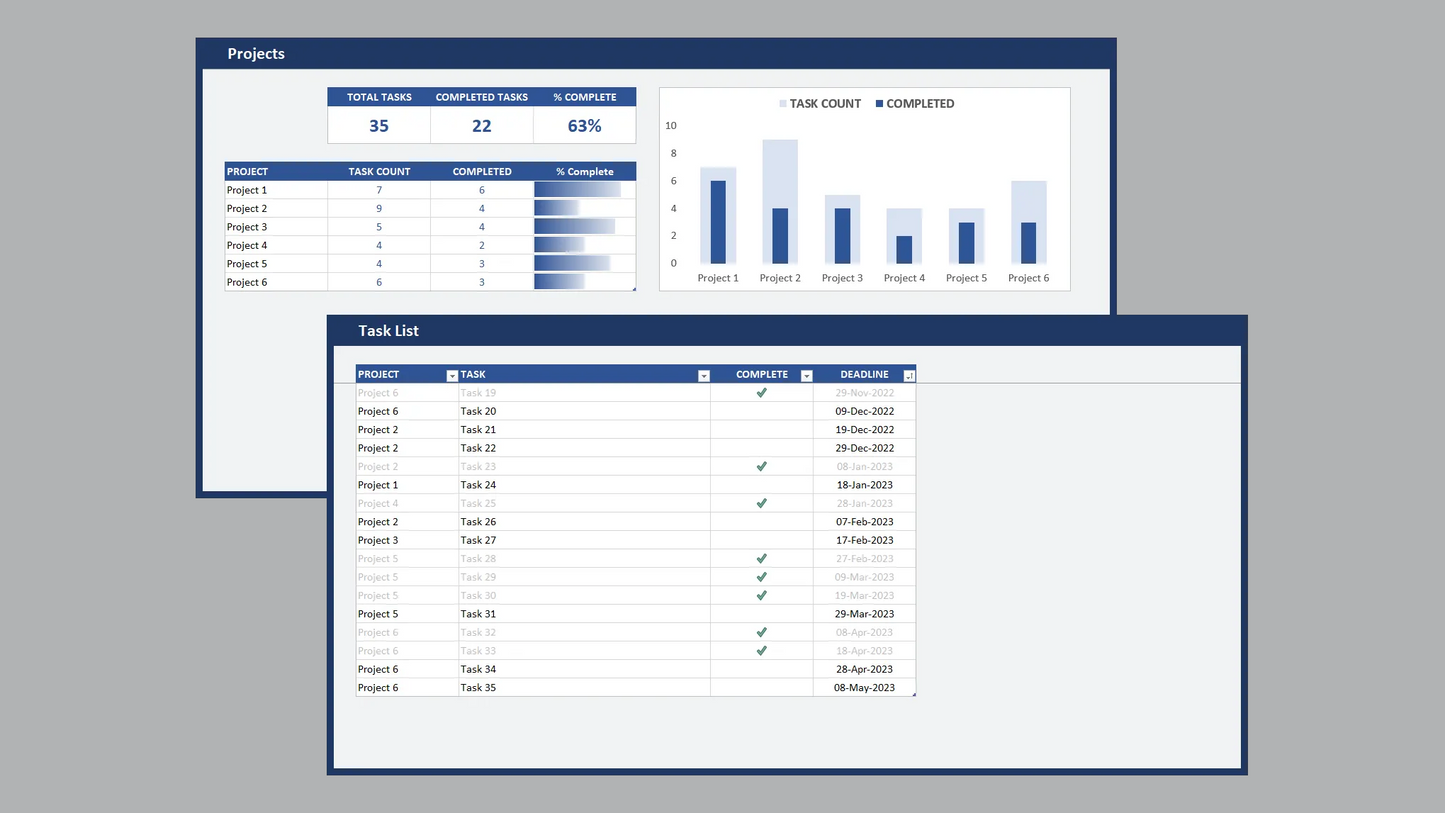The image size is (1445, 813).
Task: Click the 63% complete summary value
Action: pyautogui.click(x=584, y=126)
